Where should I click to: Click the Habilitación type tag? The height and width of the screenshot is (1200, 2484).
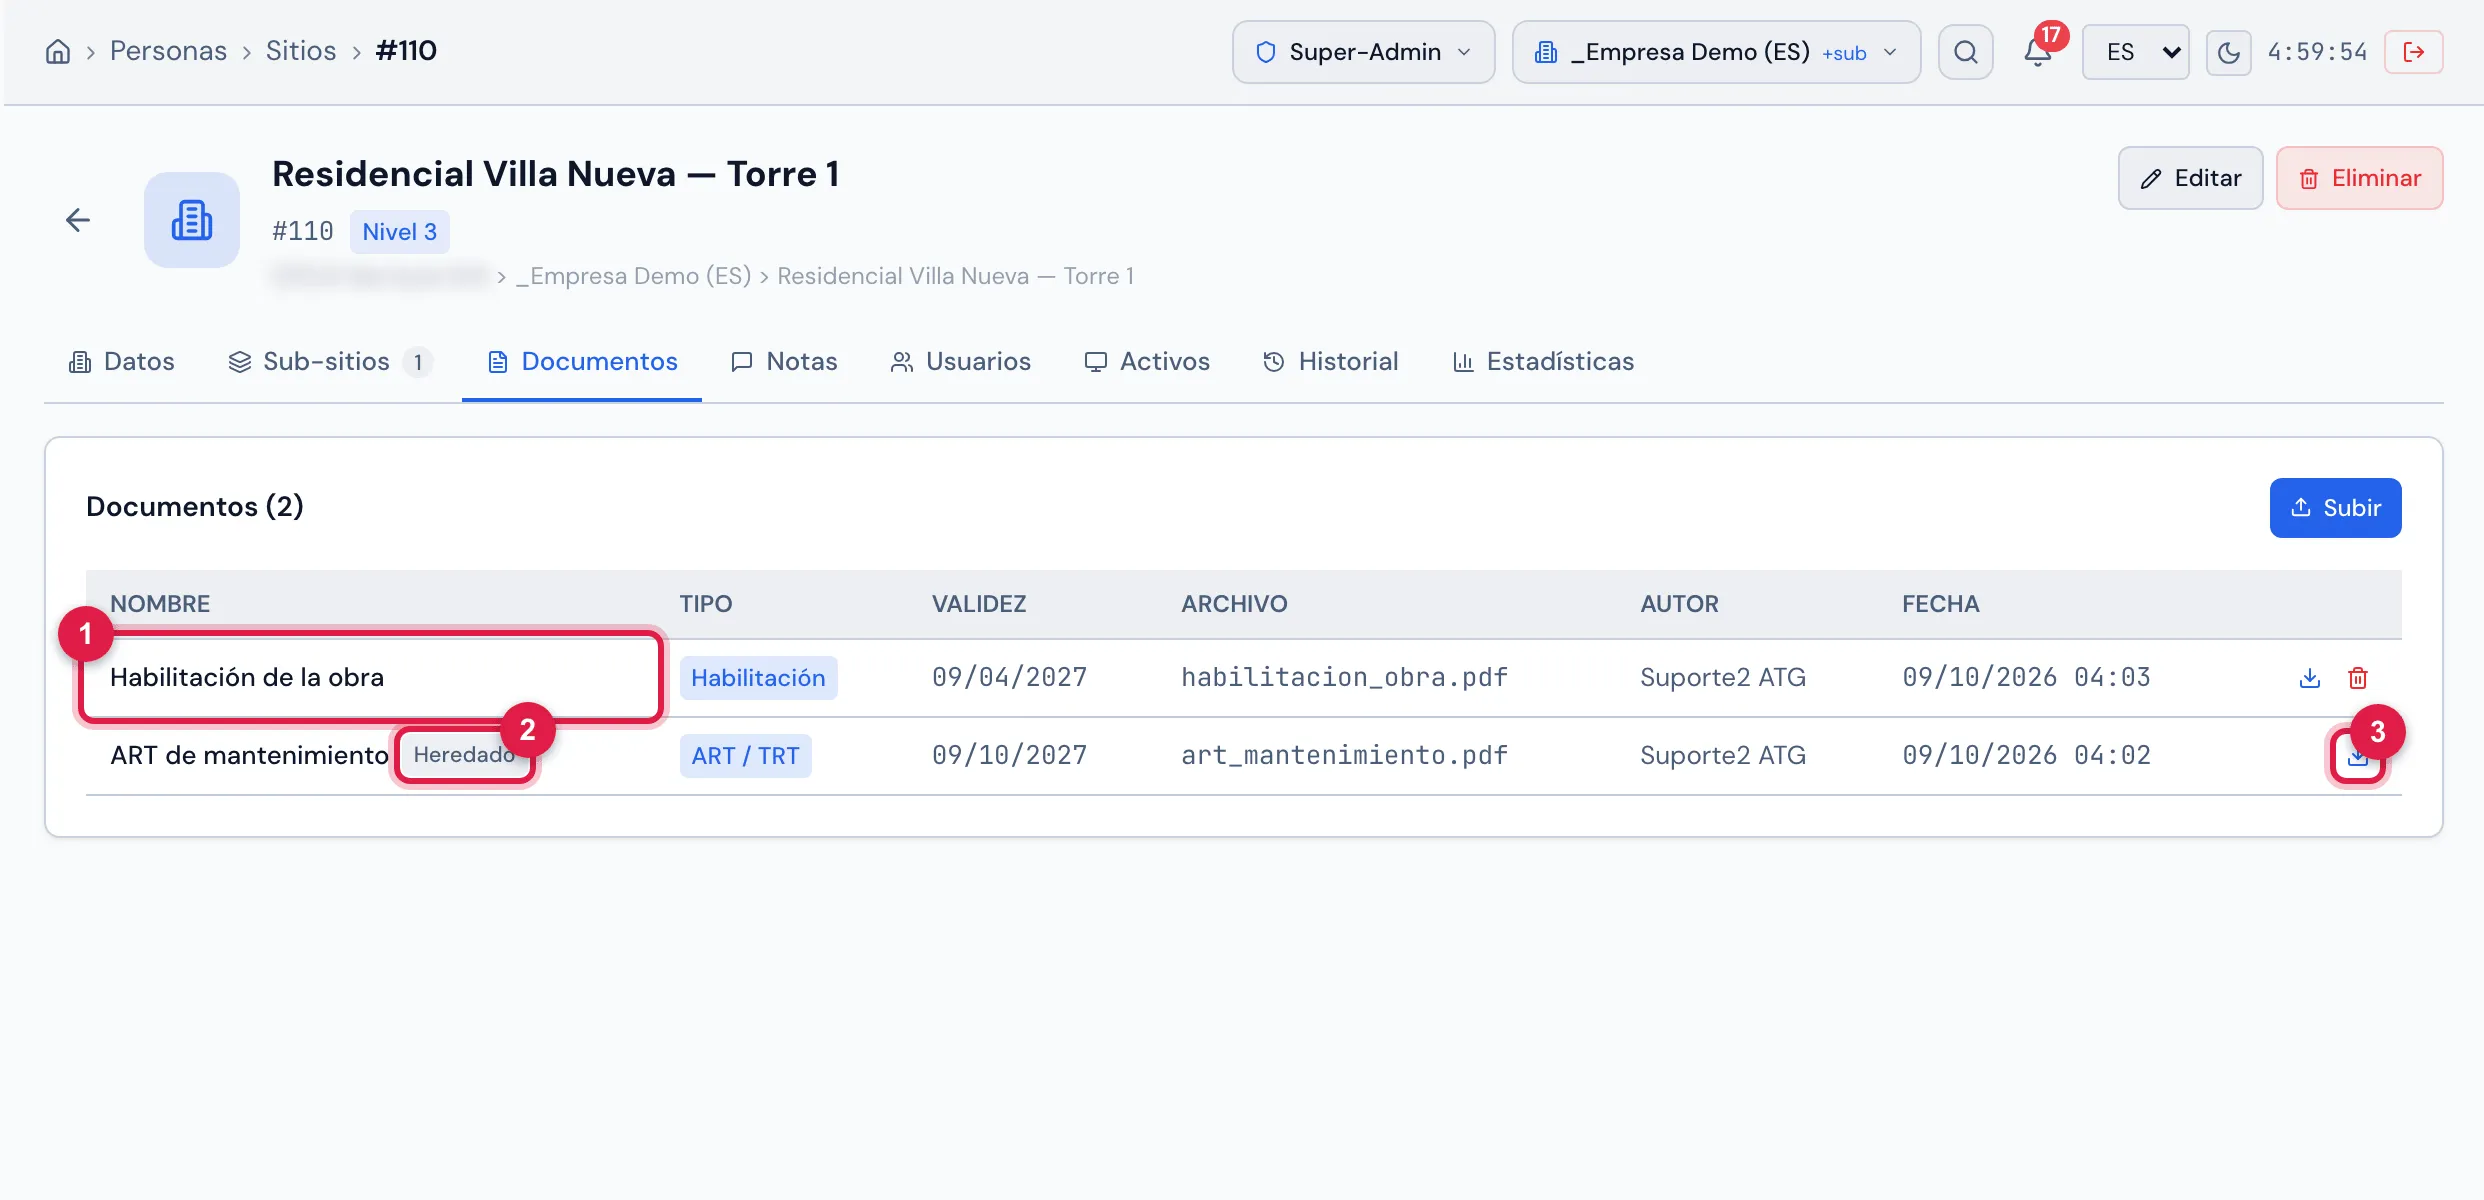[758, 678]
